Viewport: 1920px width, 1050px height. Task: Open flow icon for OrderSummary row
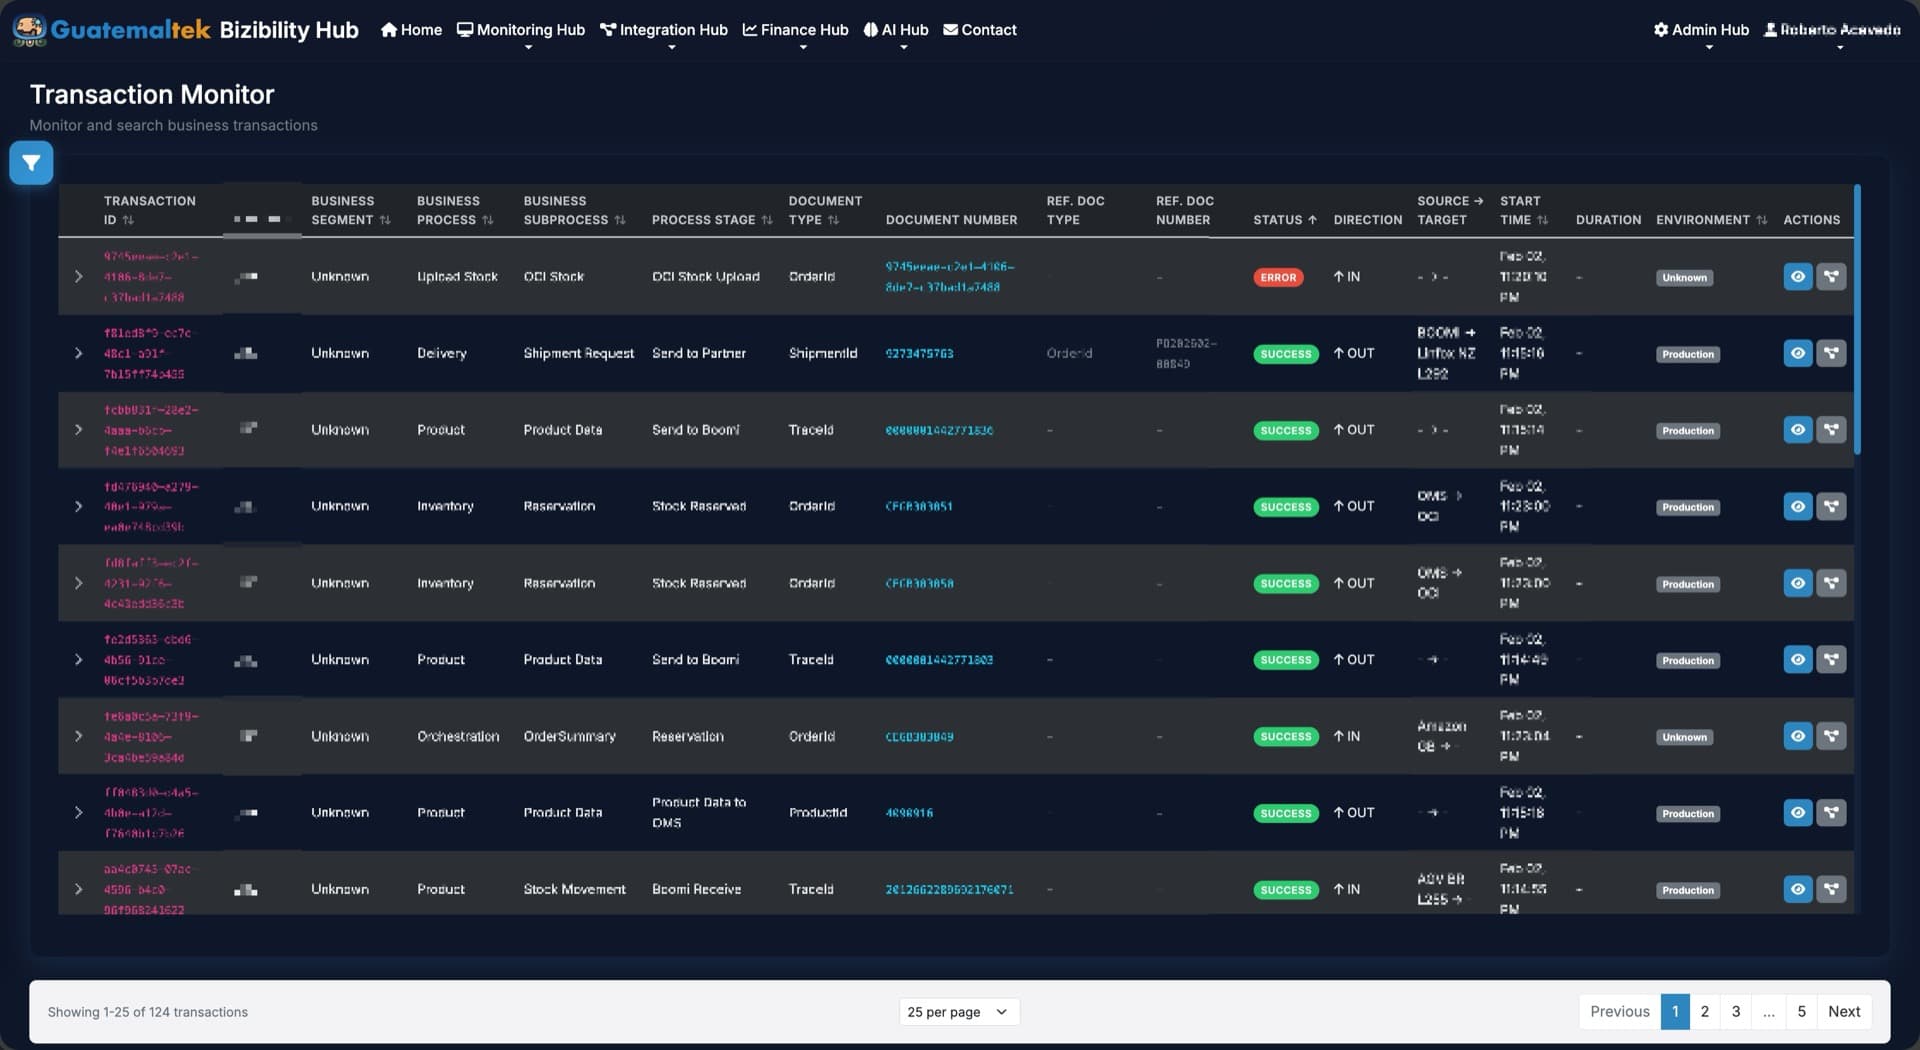tap(1831, 736)
